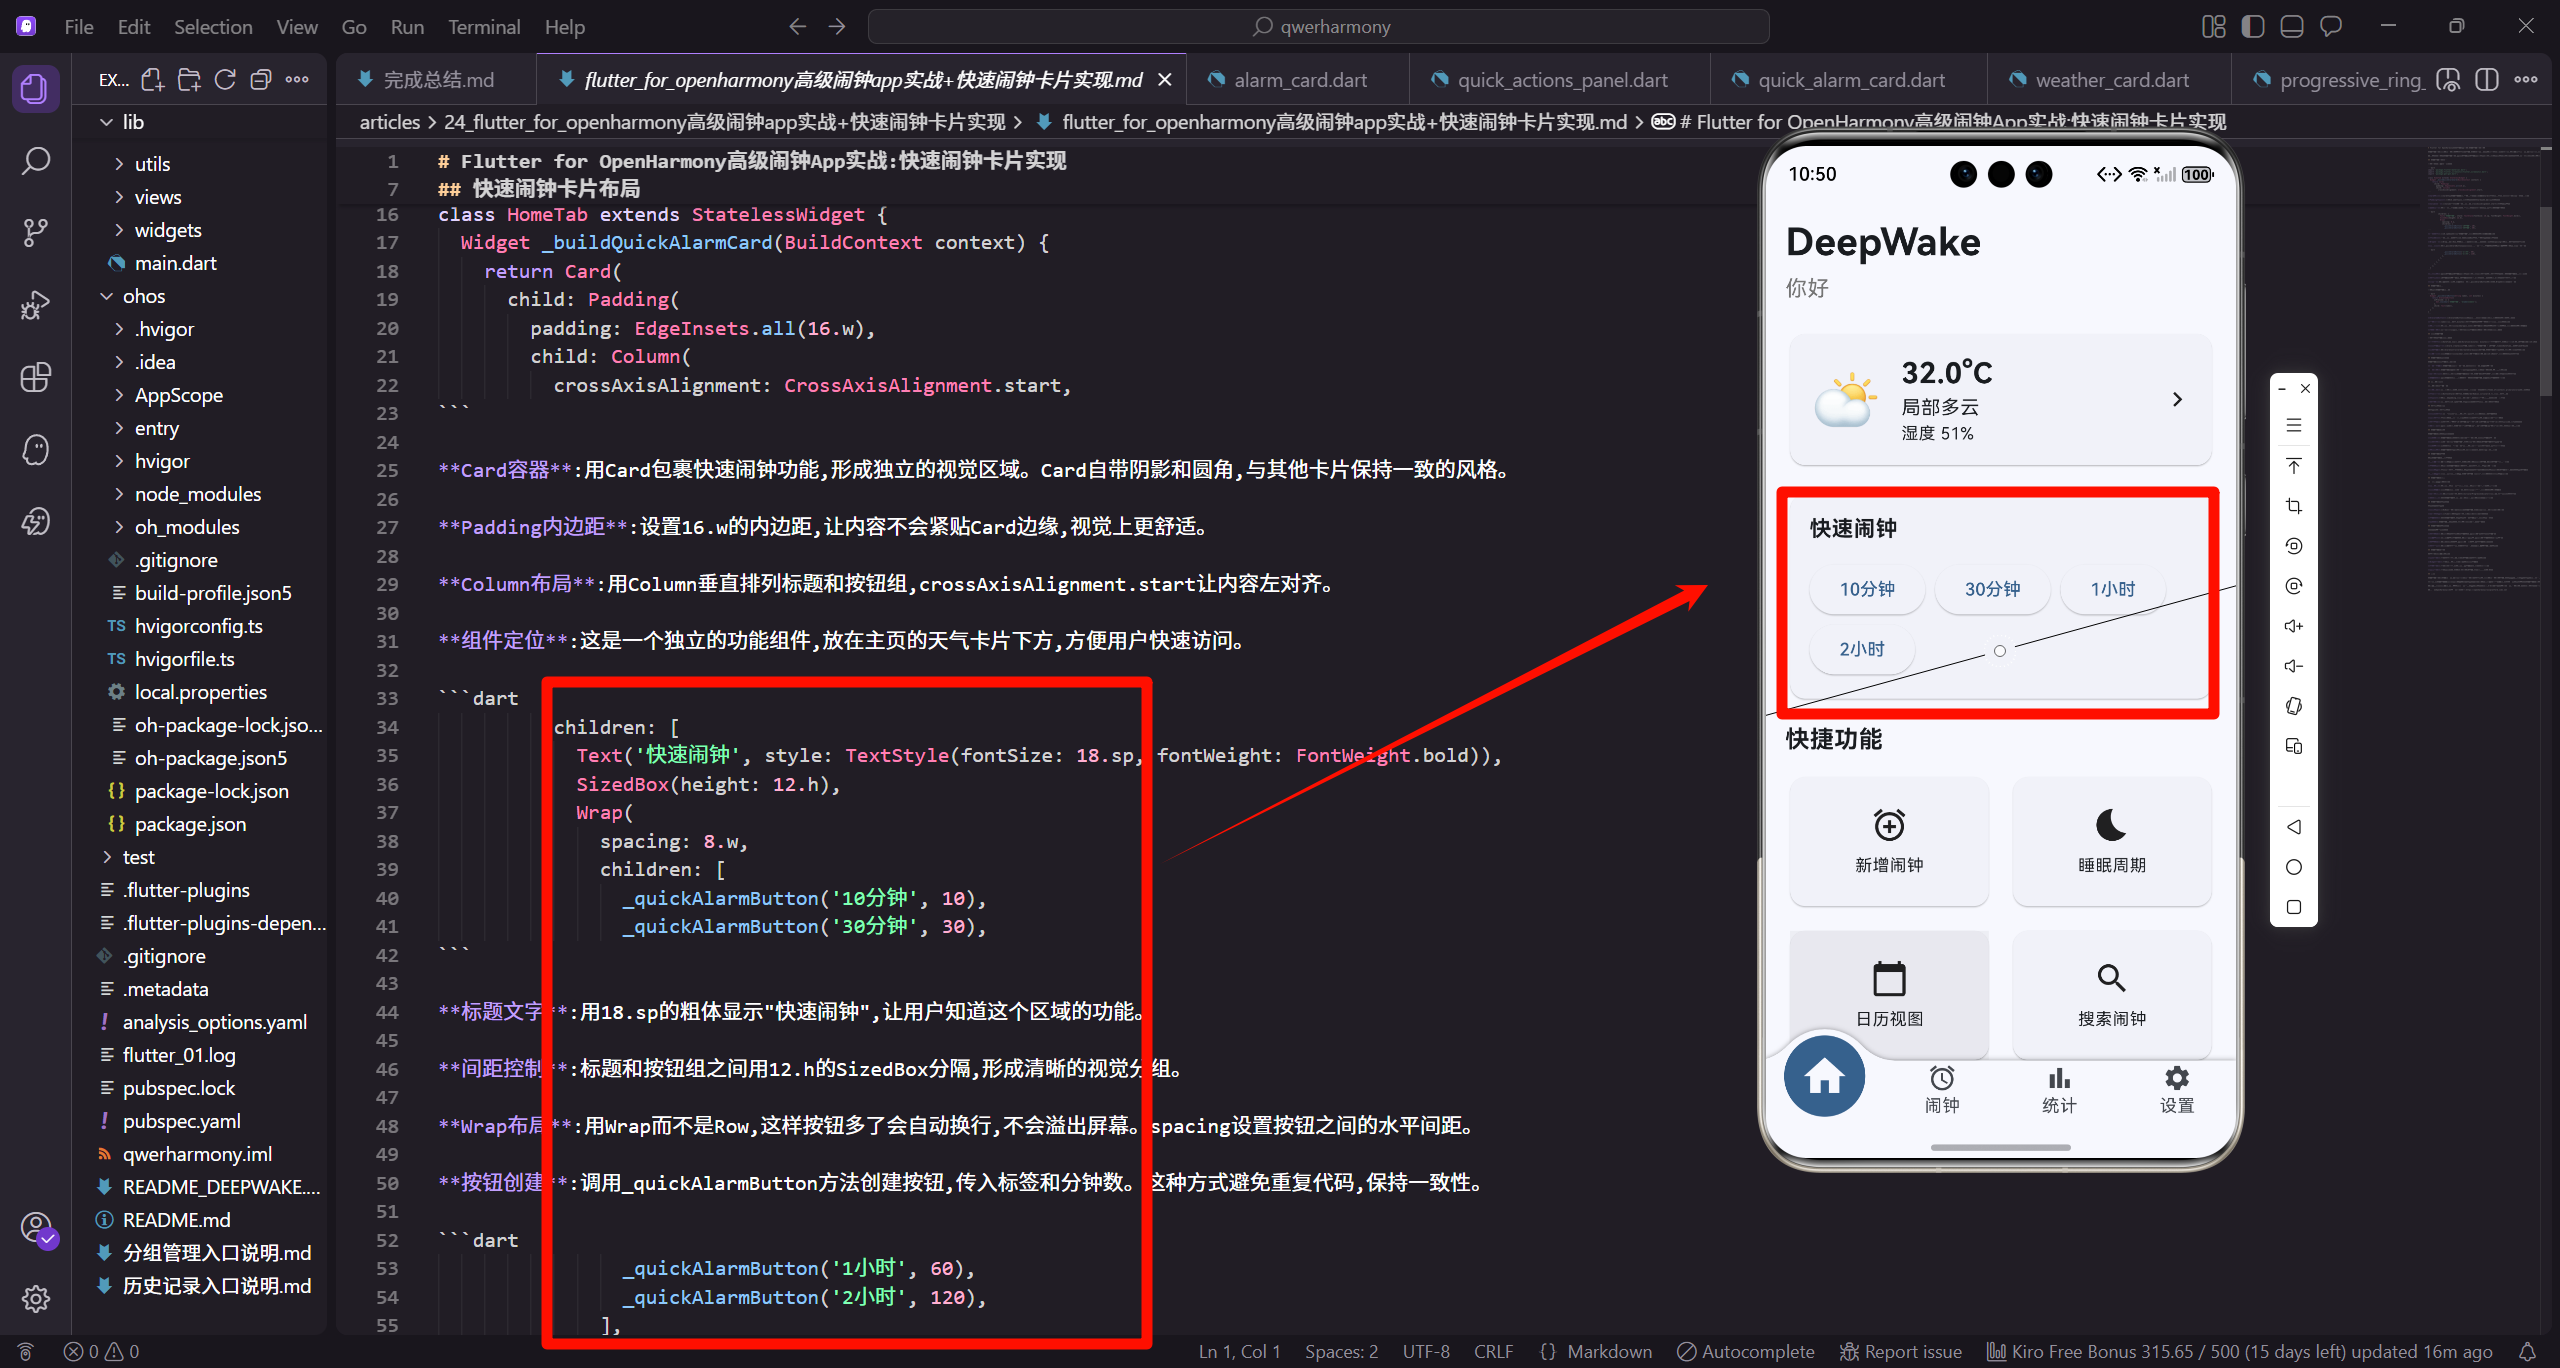Switch to the 完成总结.md tab
This screenshot has height=1368, width=2560.
437,80
